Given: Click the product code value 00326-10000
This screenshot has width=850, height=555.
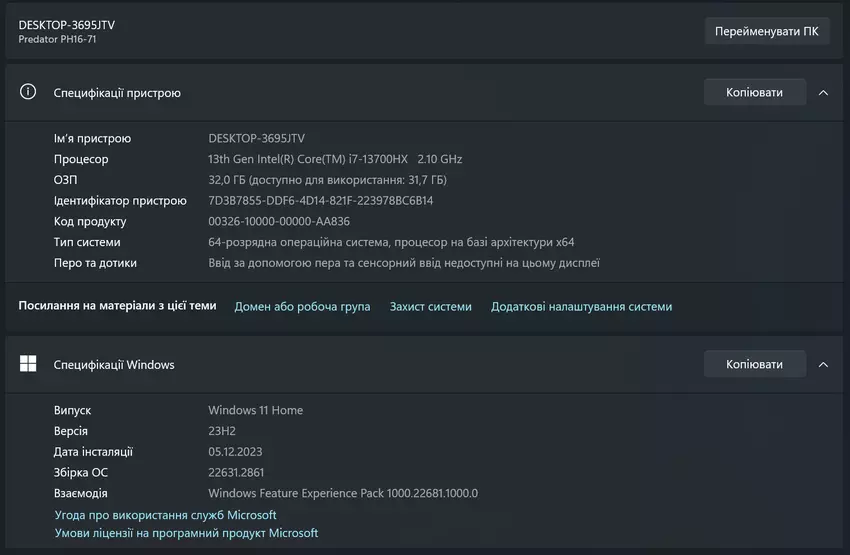Looking at the screenshot, I should (279, 222).
